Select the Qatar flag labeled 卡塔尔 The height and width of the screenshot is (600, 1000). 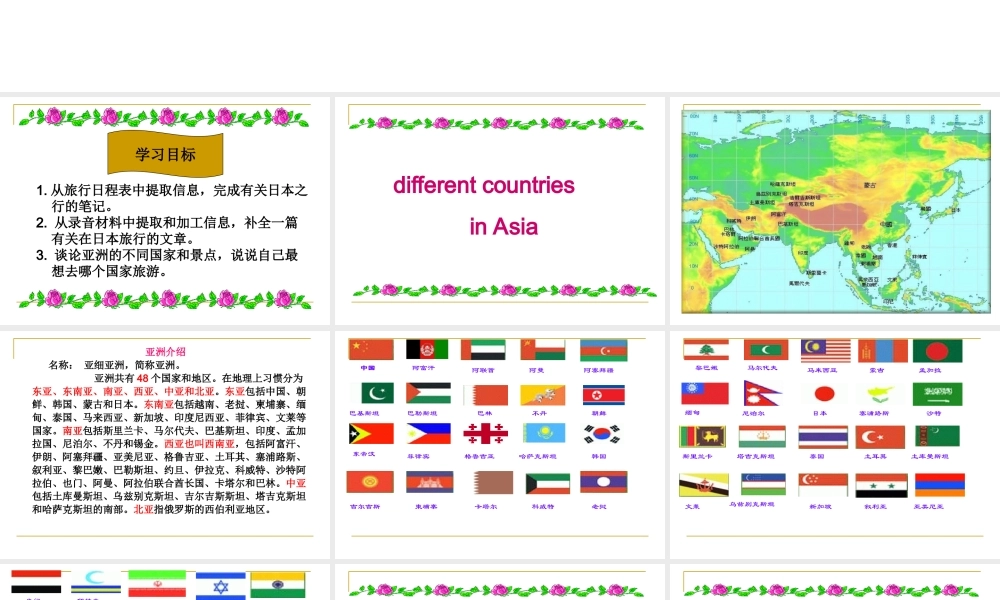[492, 483]
